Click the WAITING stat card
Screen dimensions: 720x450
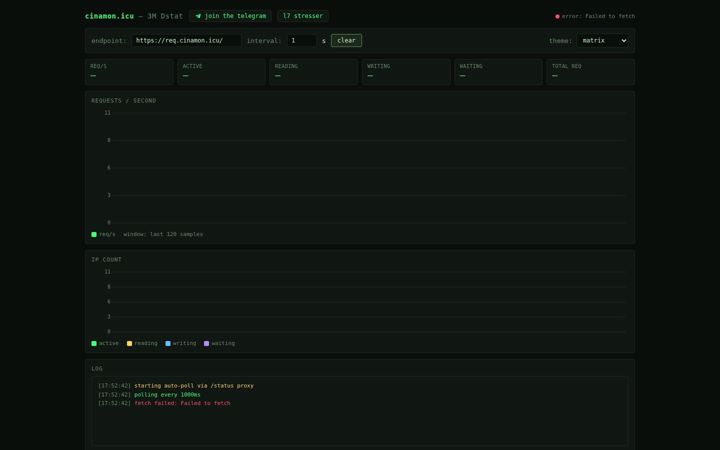point(498,72)
